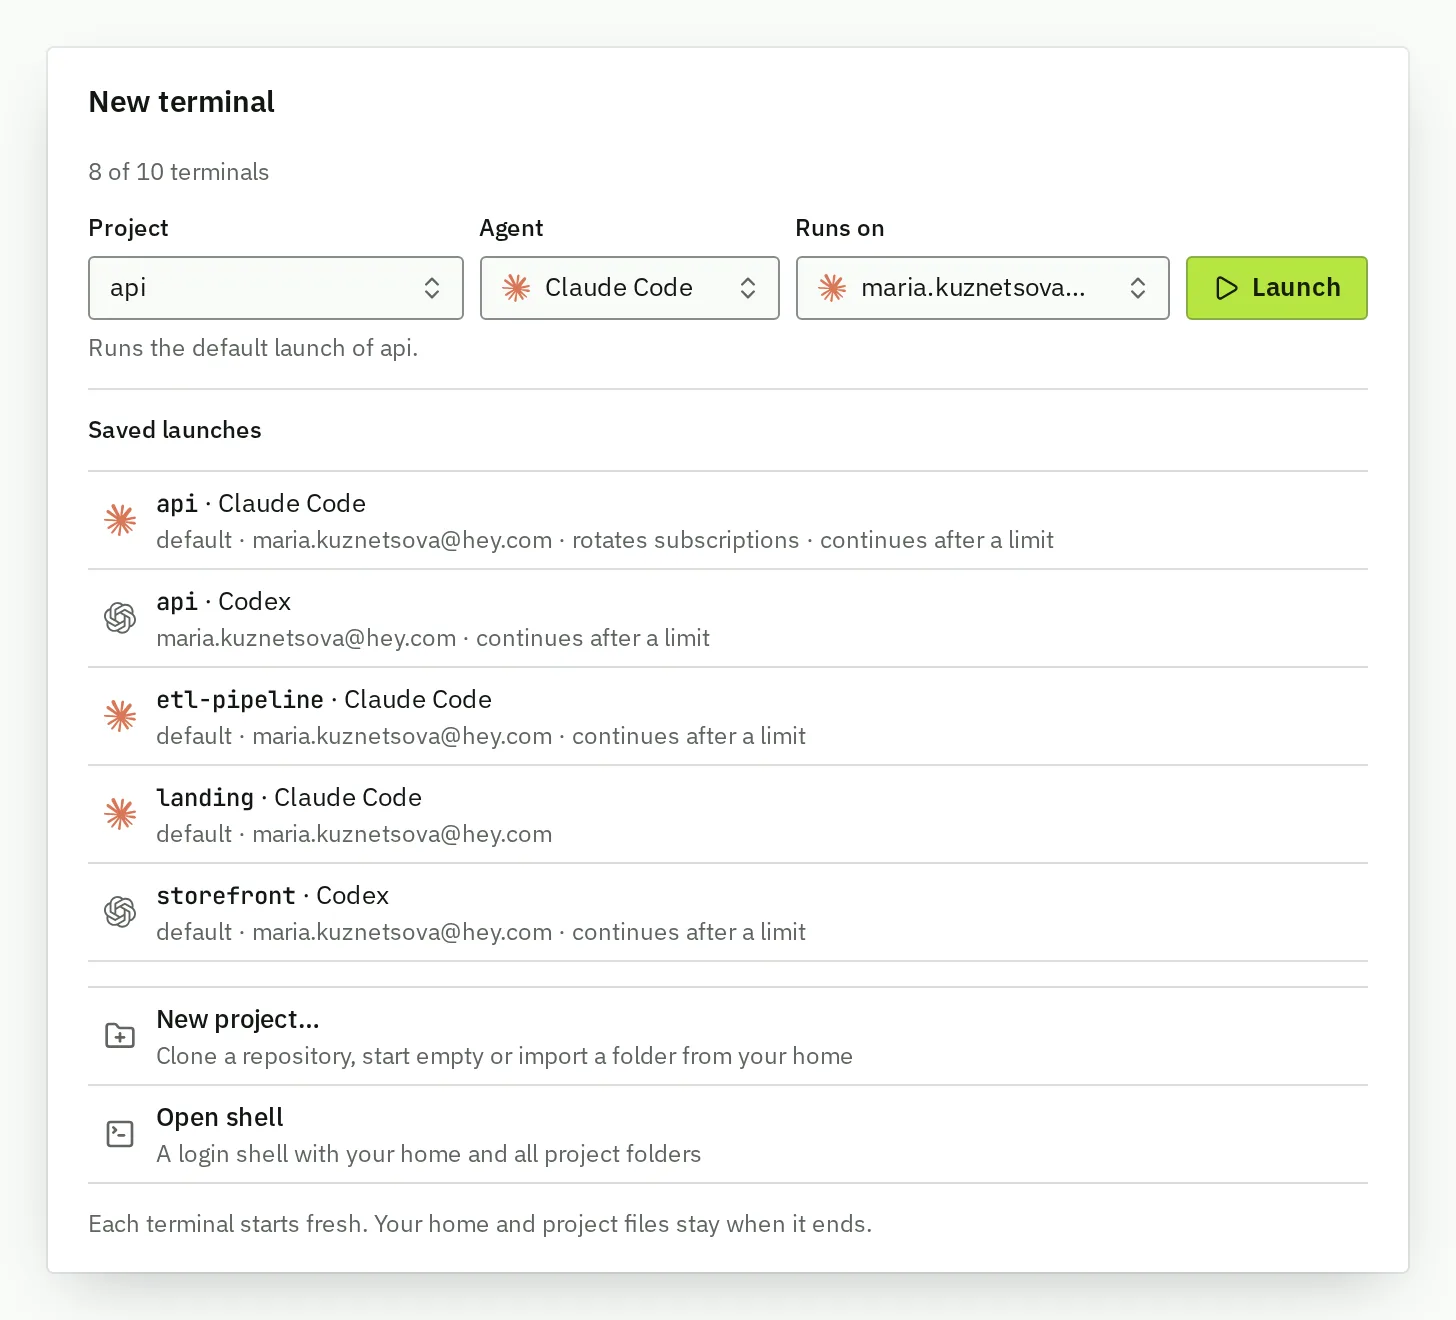Screen dimensions: 1456x1320
Task: Click the "A login shell with your home" description
Action: click(x=428, y=1154)
